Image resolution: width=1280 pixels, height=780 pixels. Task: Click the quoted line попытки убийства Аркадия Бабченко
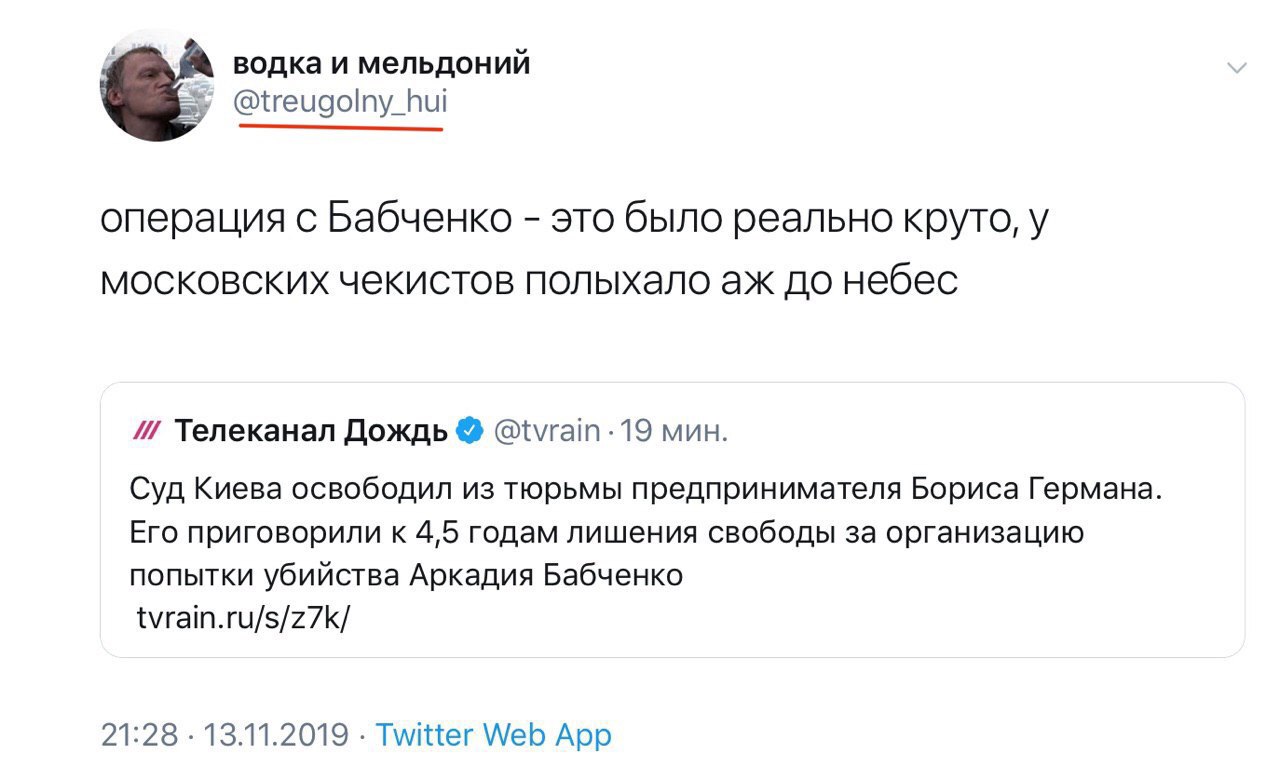pos(406,576)
